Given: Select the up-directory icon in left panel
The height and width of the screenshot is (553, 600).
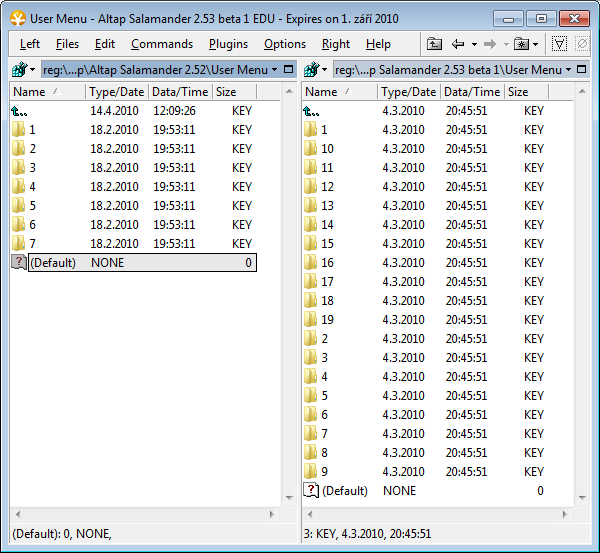Looking at the screenshot, I should tap(19, 111).
